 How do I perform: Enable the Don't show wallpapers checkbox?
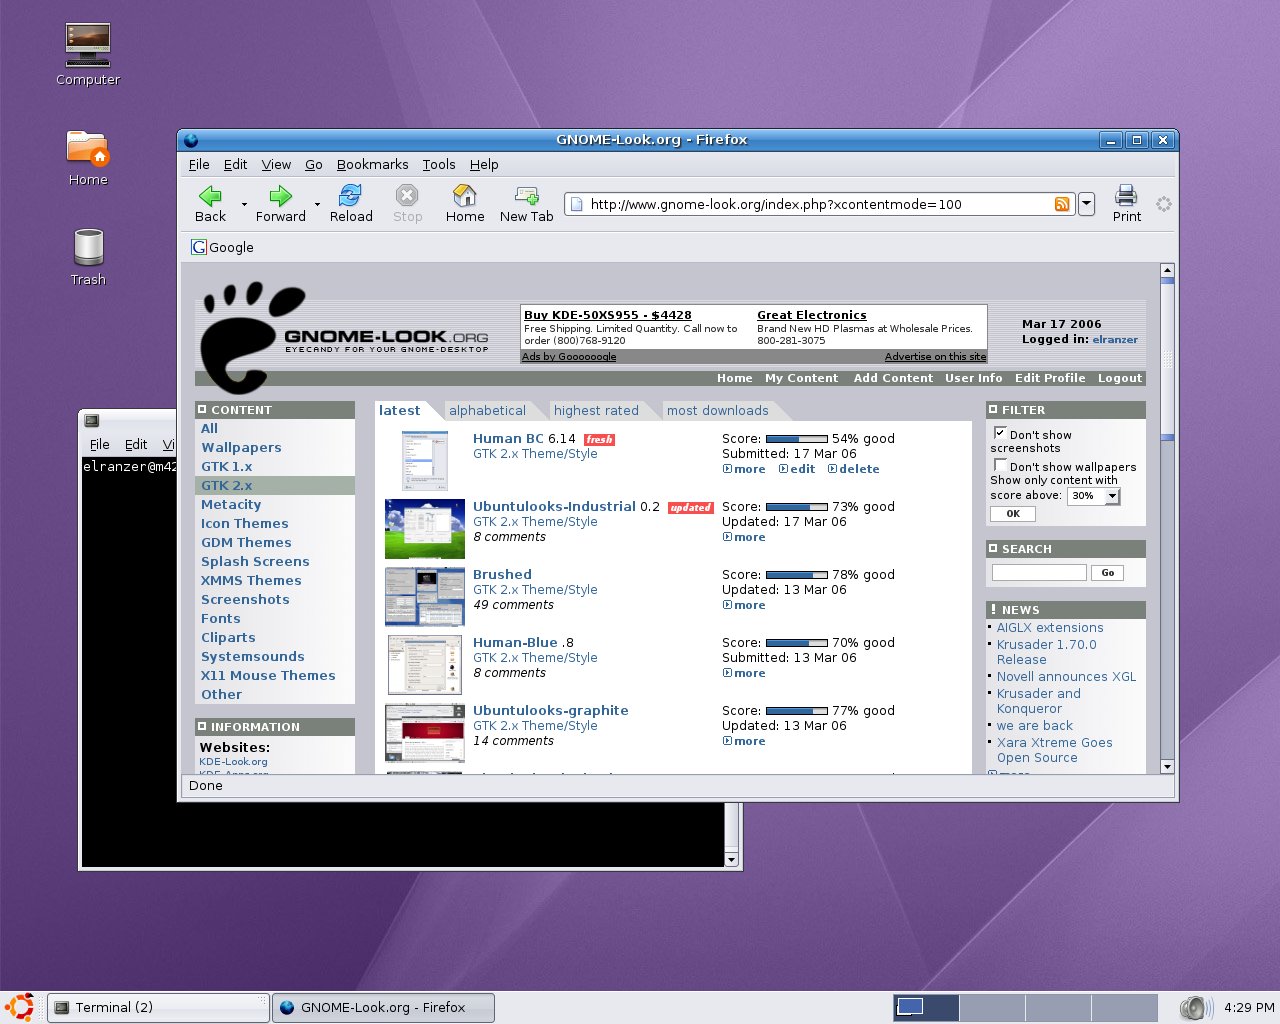1000,465
